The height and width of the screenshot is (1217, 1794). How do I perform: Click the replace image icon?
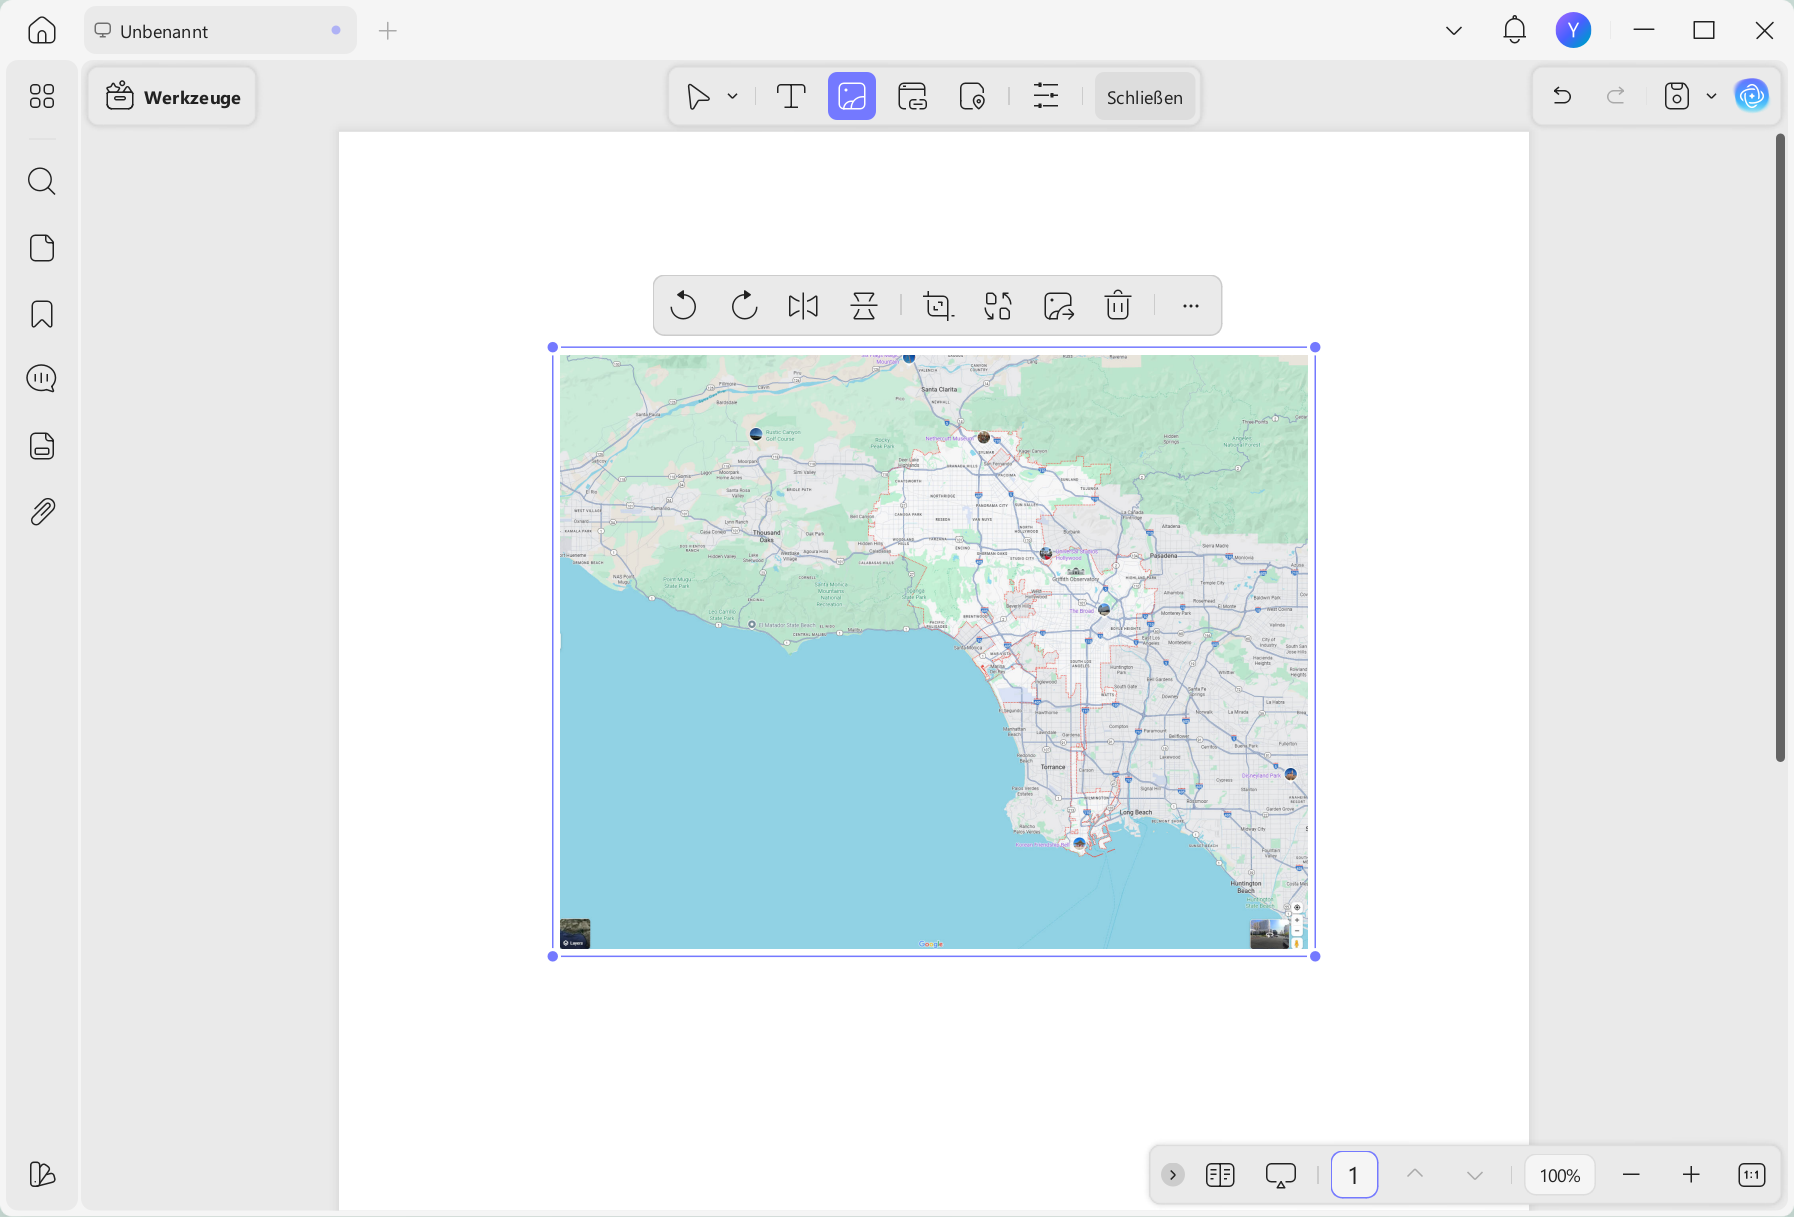[998, 305]
